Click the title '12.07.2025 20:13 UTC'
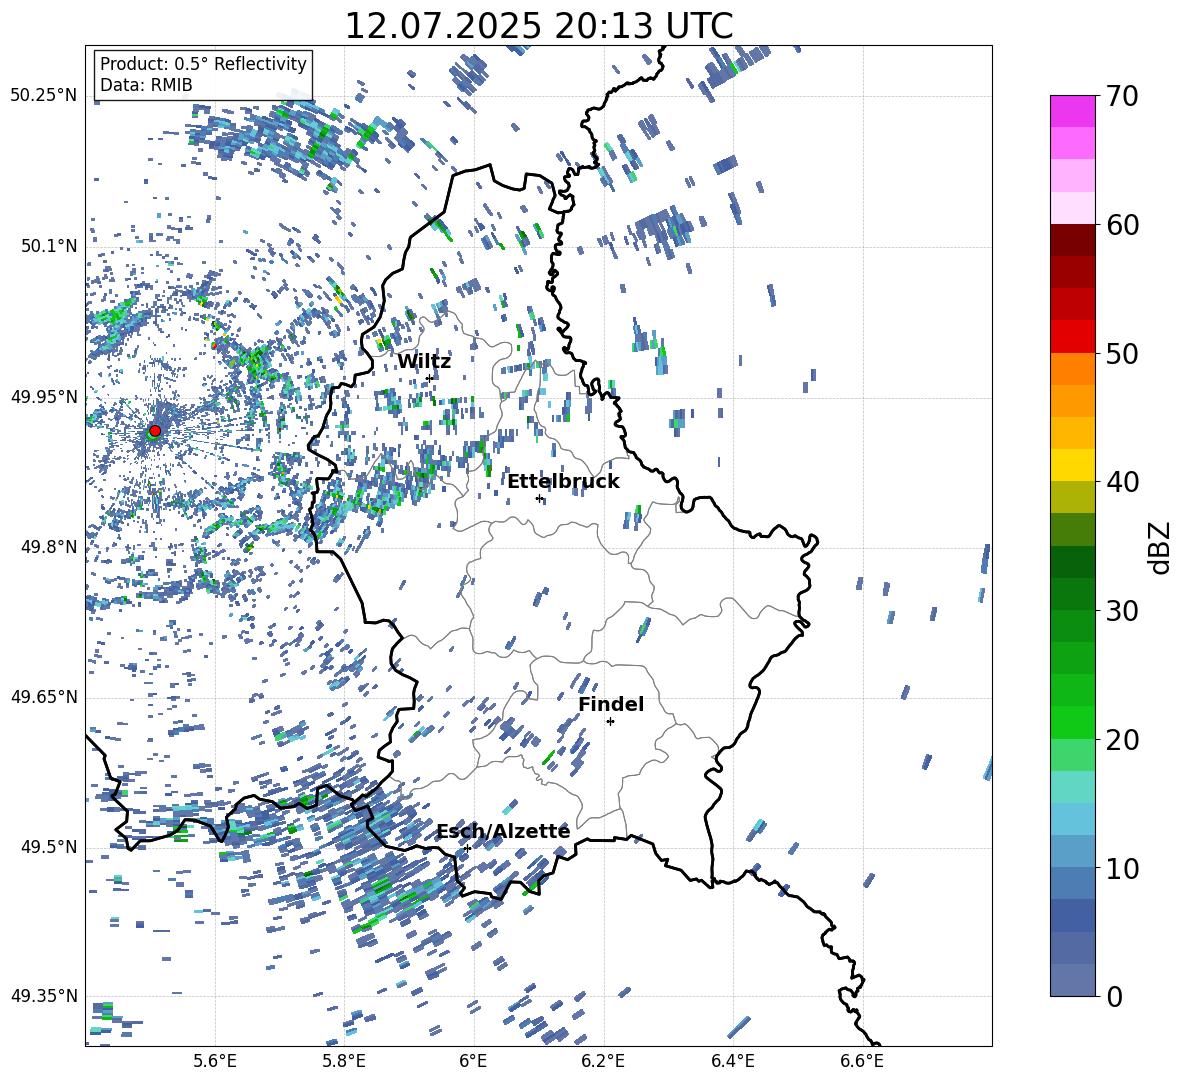This screenshot has height=1081, width=1184. point(538,26)
